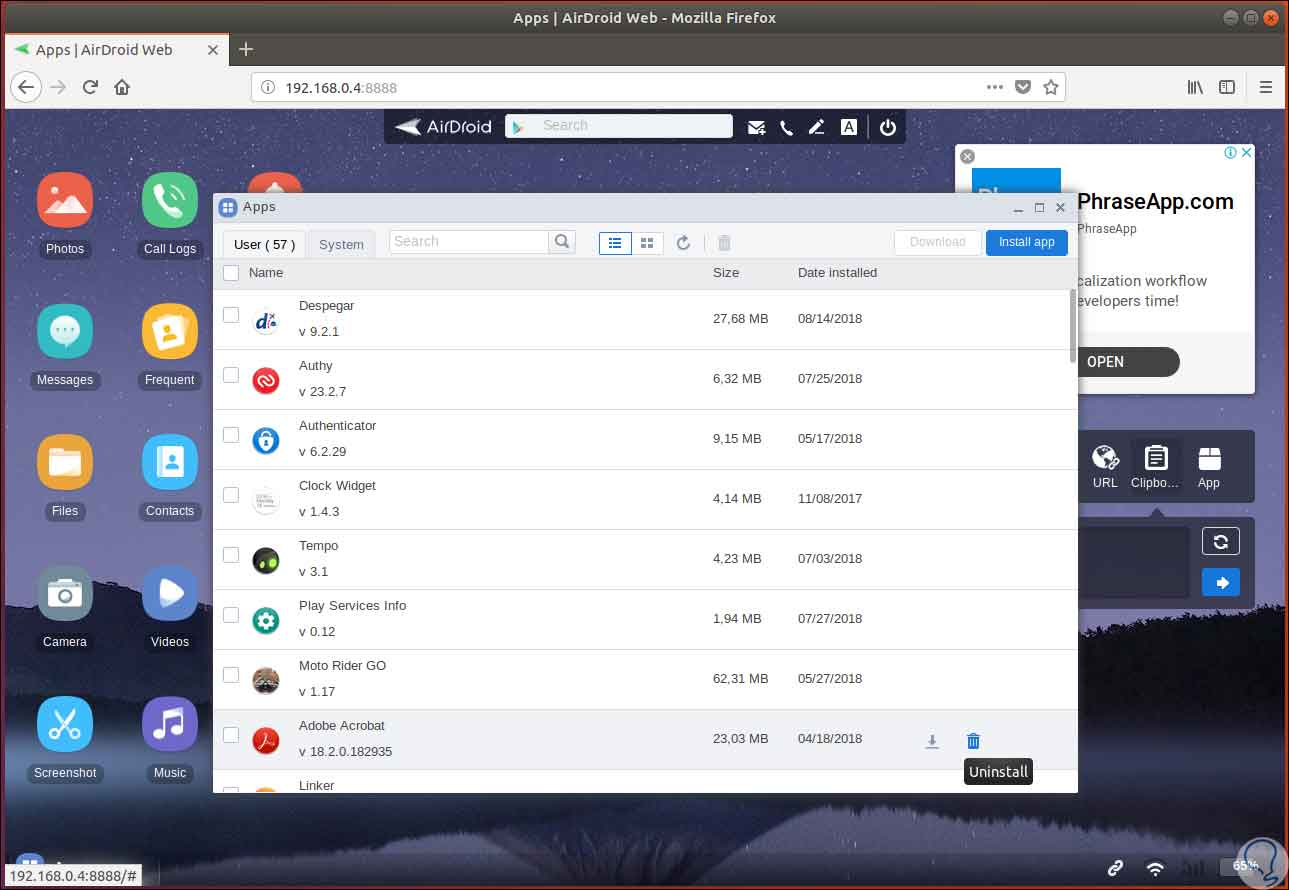Click the new message icon in AirDroid toolbar
This screenshot has width=1289, height=890.
pos(756,127)
